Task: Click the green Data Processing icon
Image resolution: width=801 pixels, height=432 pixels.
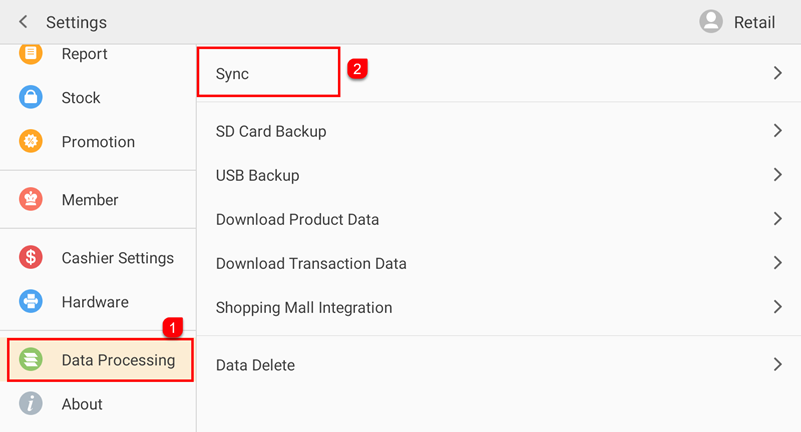Action: click(x=31, y=360)
